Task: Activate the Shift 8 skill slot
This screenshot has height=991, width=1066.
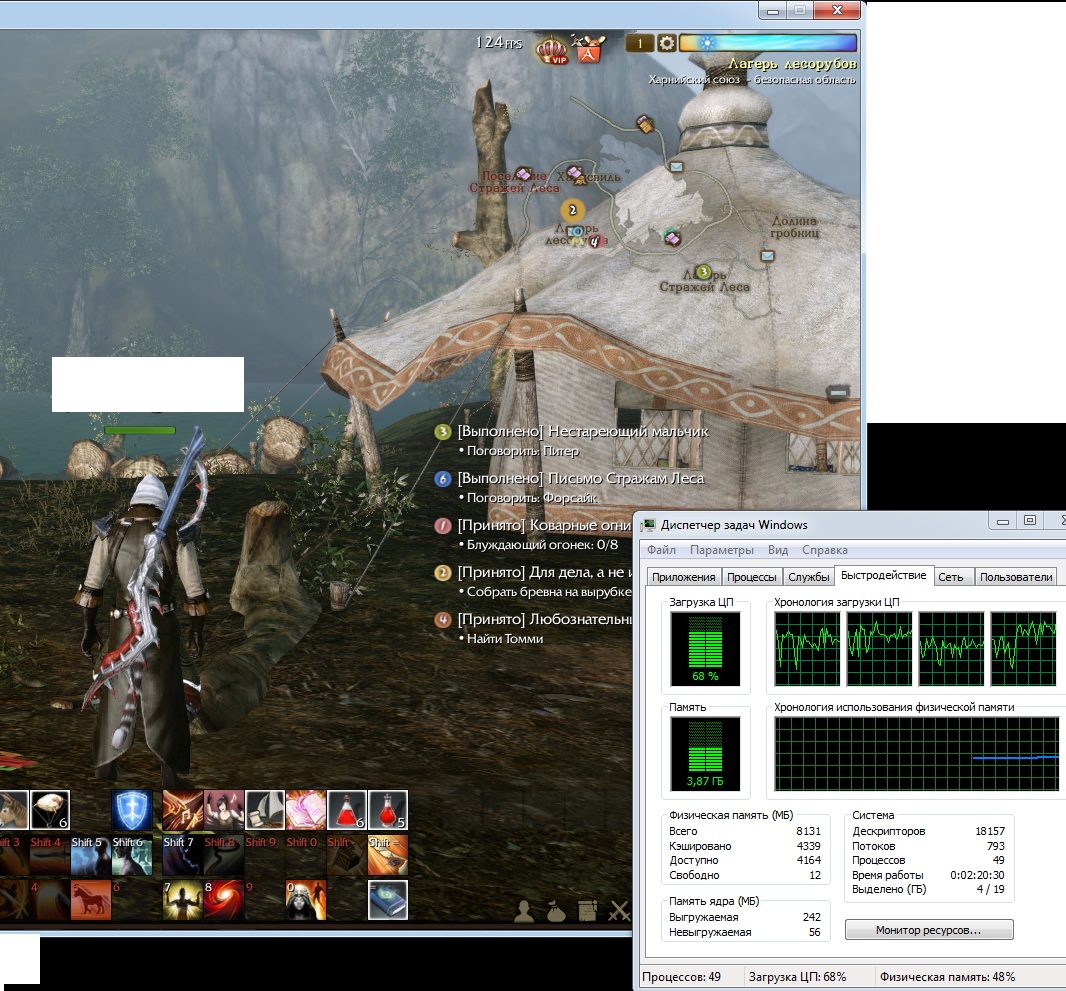Action: 224,855
